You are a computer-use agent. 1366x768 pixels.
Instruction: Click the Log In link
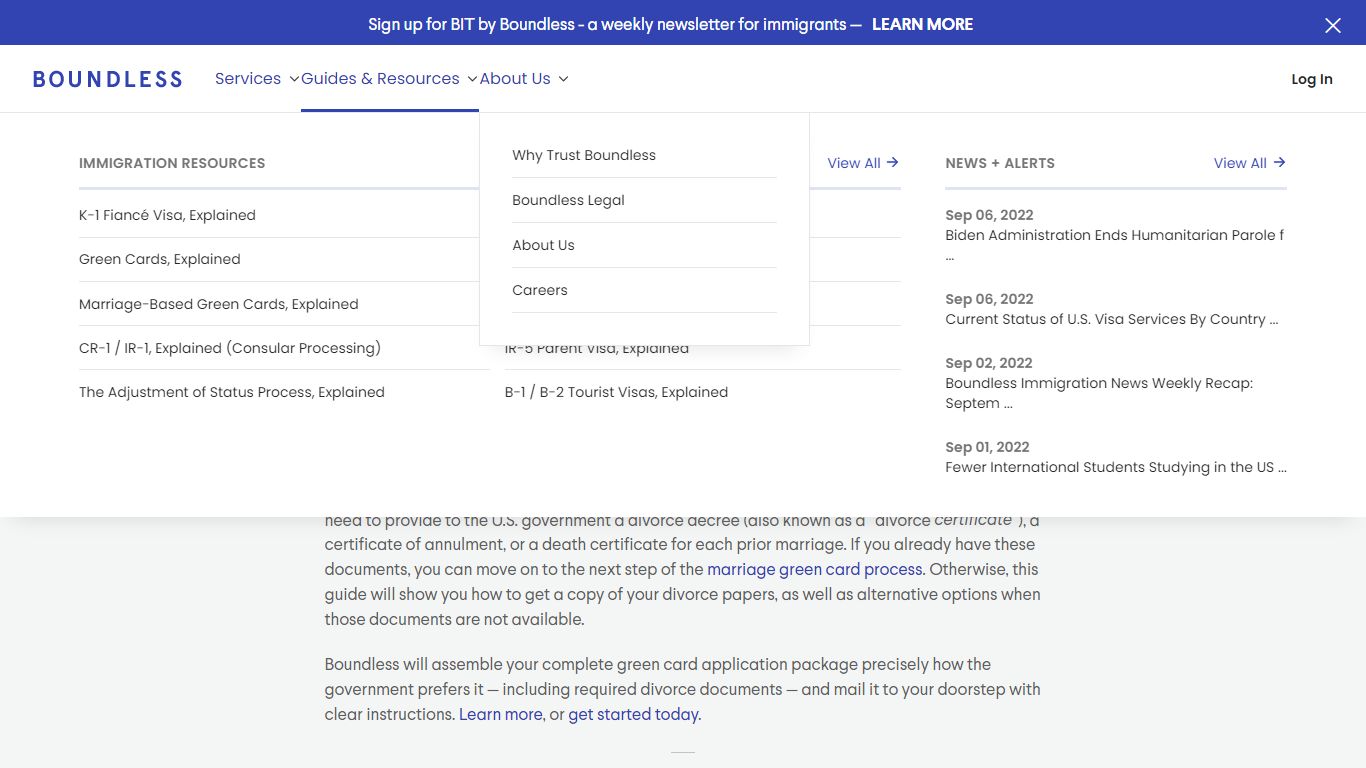[1312, 79]
